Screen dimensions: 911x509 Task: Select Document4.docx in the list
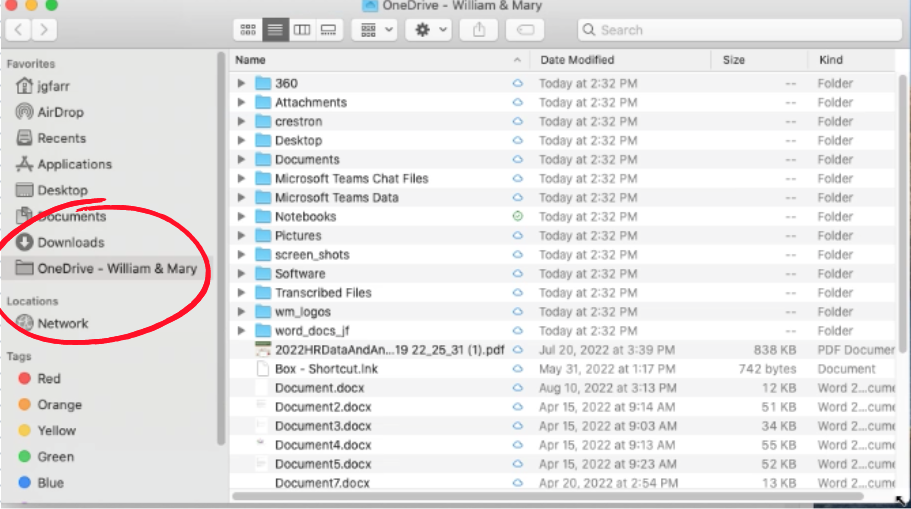(x=323, y=445)
